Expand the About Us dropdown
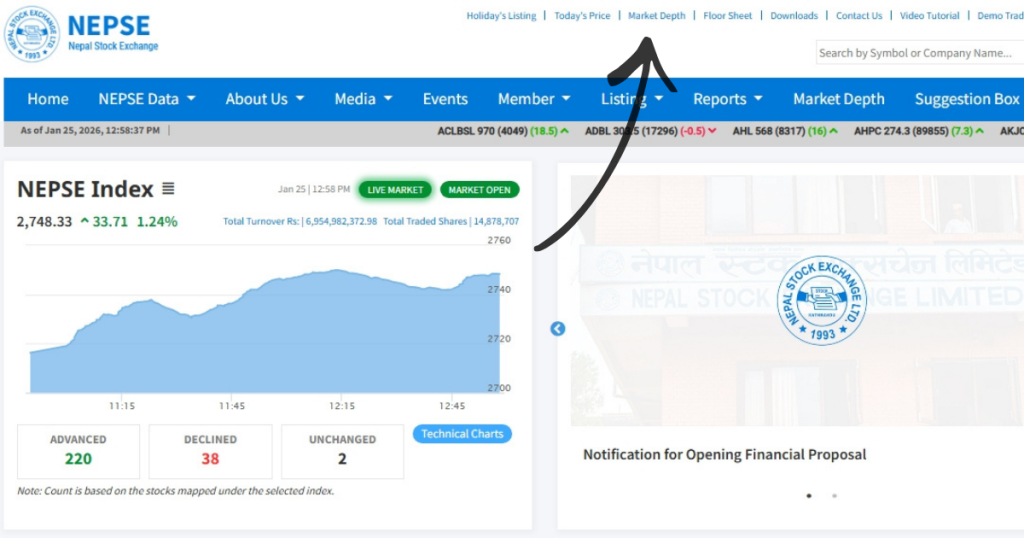1024x538 pixels. (x=264, y=99)
